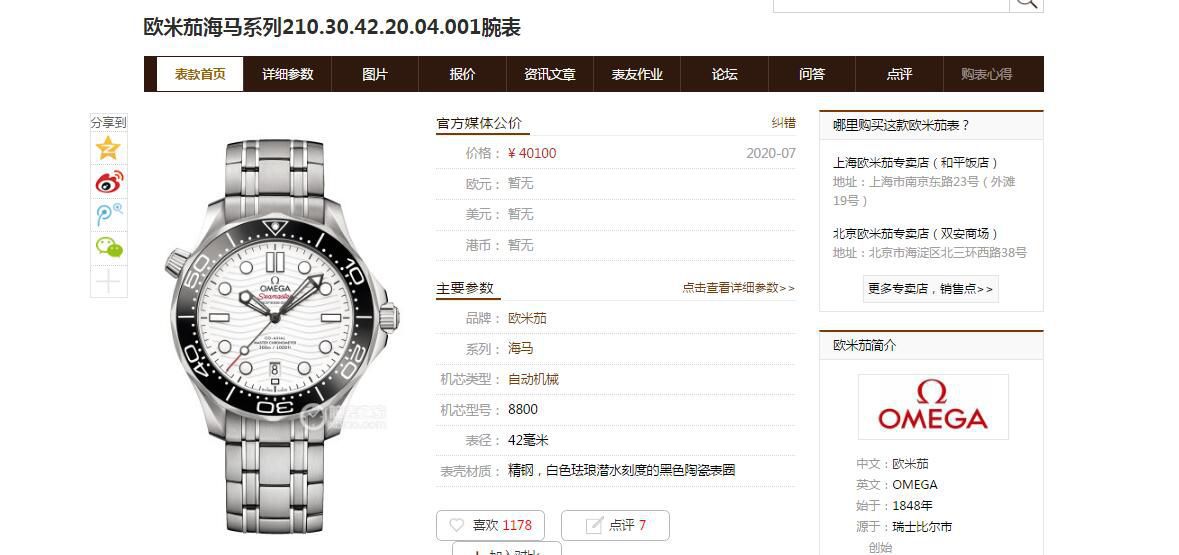Expand 更多专卖店，销售点>> button

pos(931,289)
